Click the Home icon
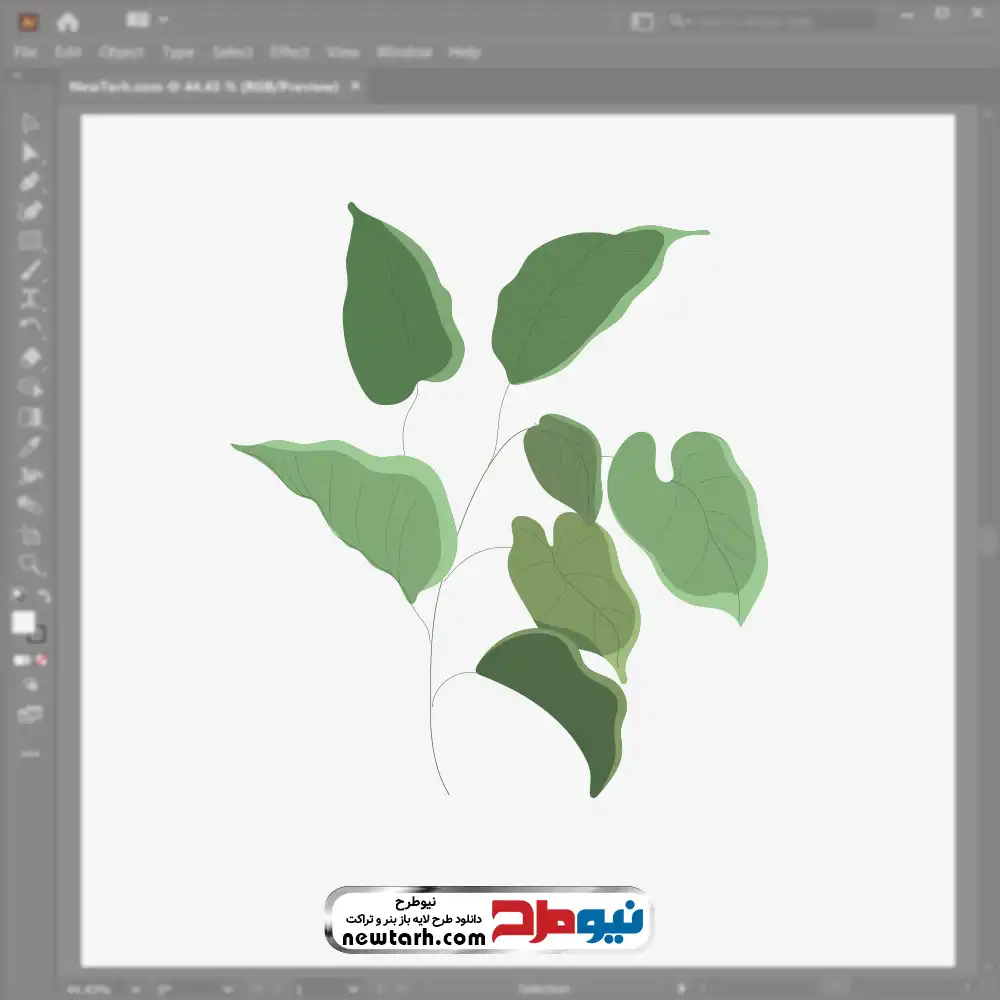Screen dimensions: 1000x1000 pyautogui.click(x=67, y=22)
